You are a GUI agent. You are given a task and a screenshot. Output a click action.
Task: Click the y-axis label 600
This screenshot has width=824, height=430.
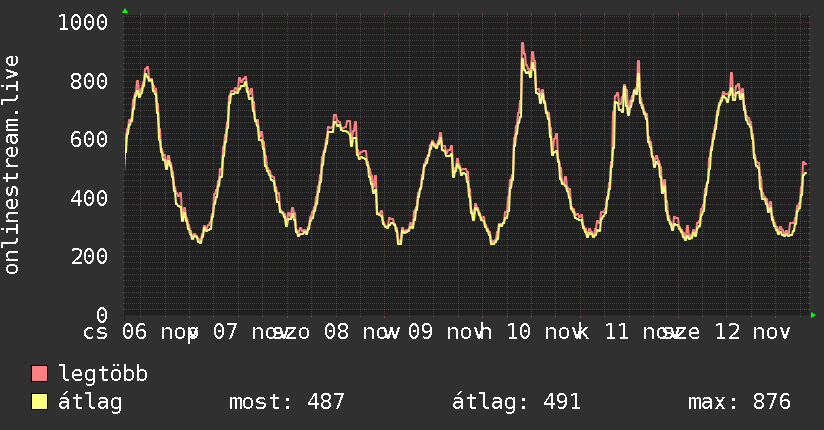point(89,140)
